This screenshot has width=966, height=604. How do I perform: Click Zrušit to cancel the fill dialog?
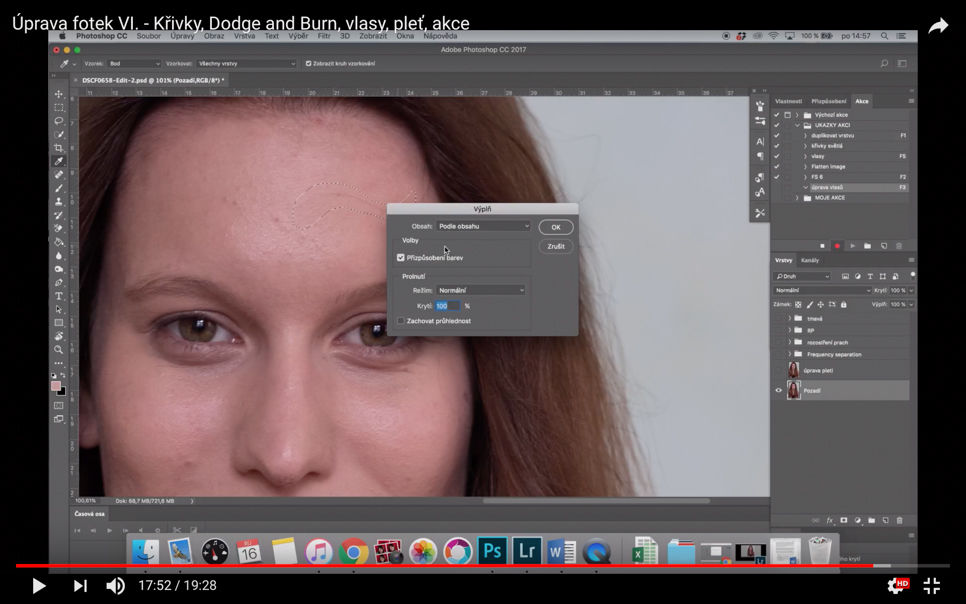556,247
